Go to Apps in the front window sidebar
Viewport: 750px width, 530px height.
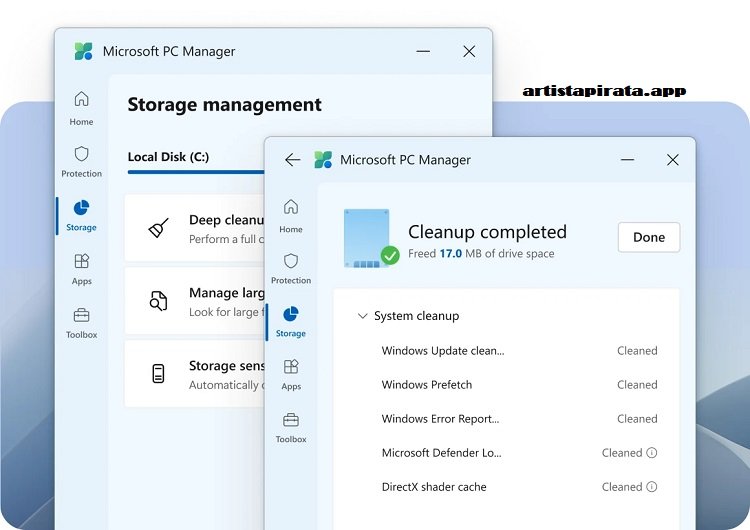pyautogui.click(x=291, y=375)
